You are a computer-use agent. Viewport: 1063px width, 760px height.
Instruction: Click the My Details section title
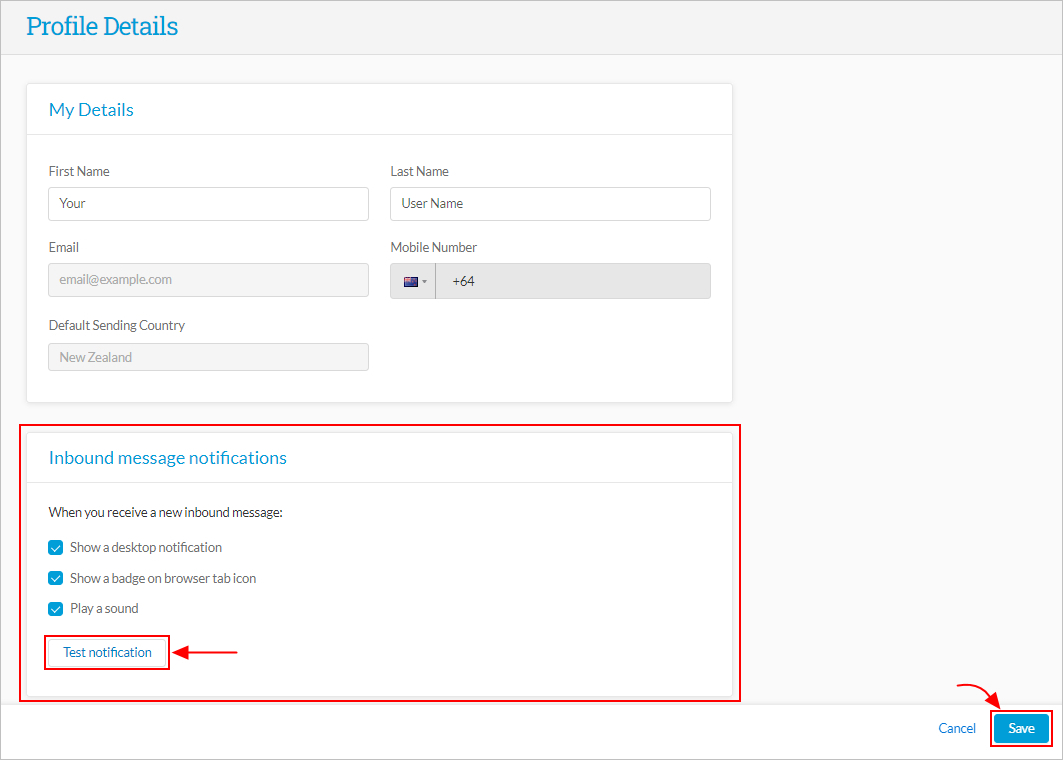(91, 110)
